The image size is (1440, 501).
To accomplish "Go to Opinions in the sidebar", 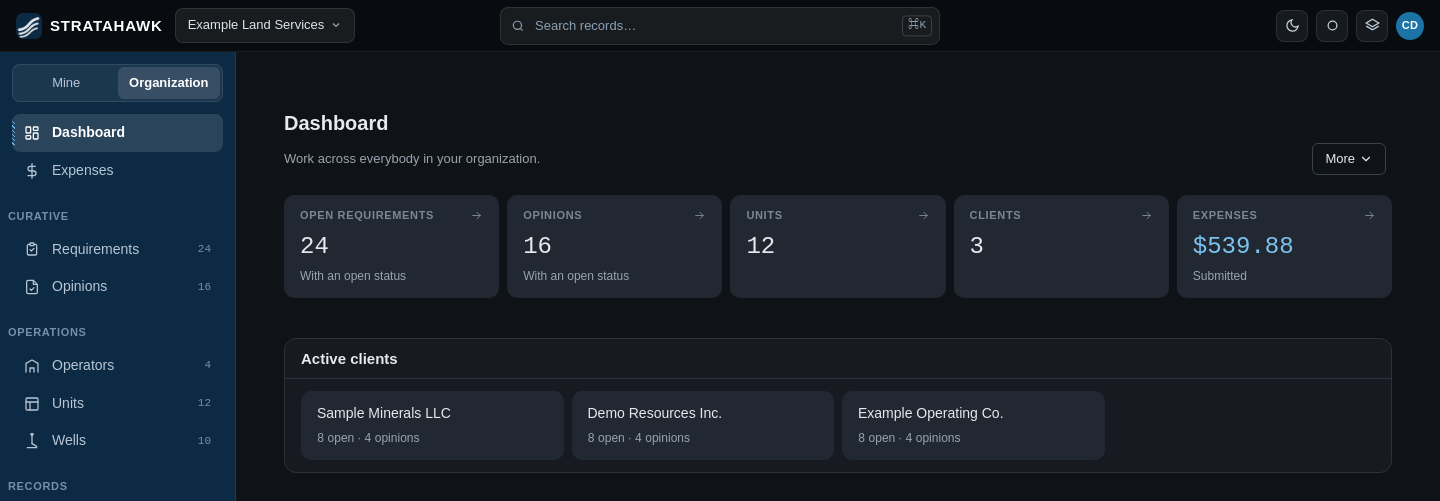I will tap(118, 287).
